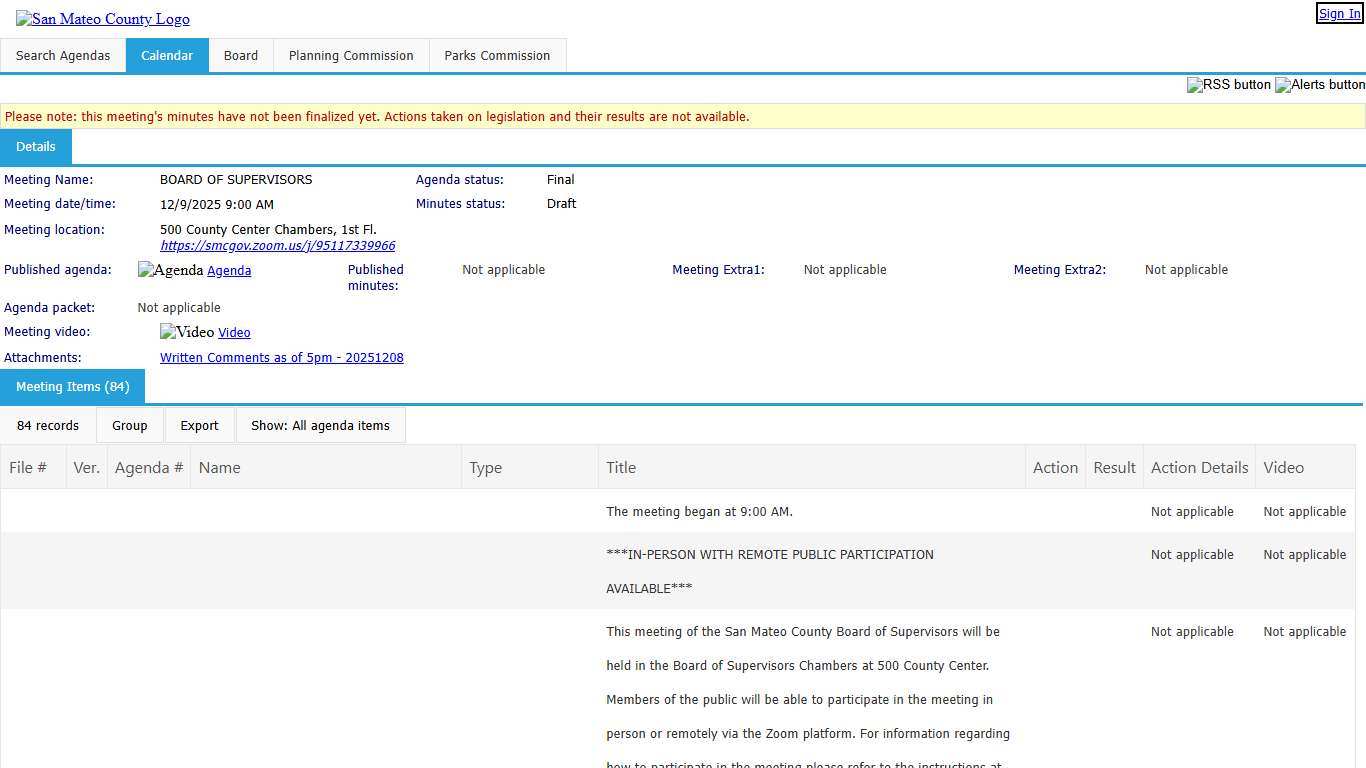
Task: Open the Search Agendas tab
Action: pos(63,56)
